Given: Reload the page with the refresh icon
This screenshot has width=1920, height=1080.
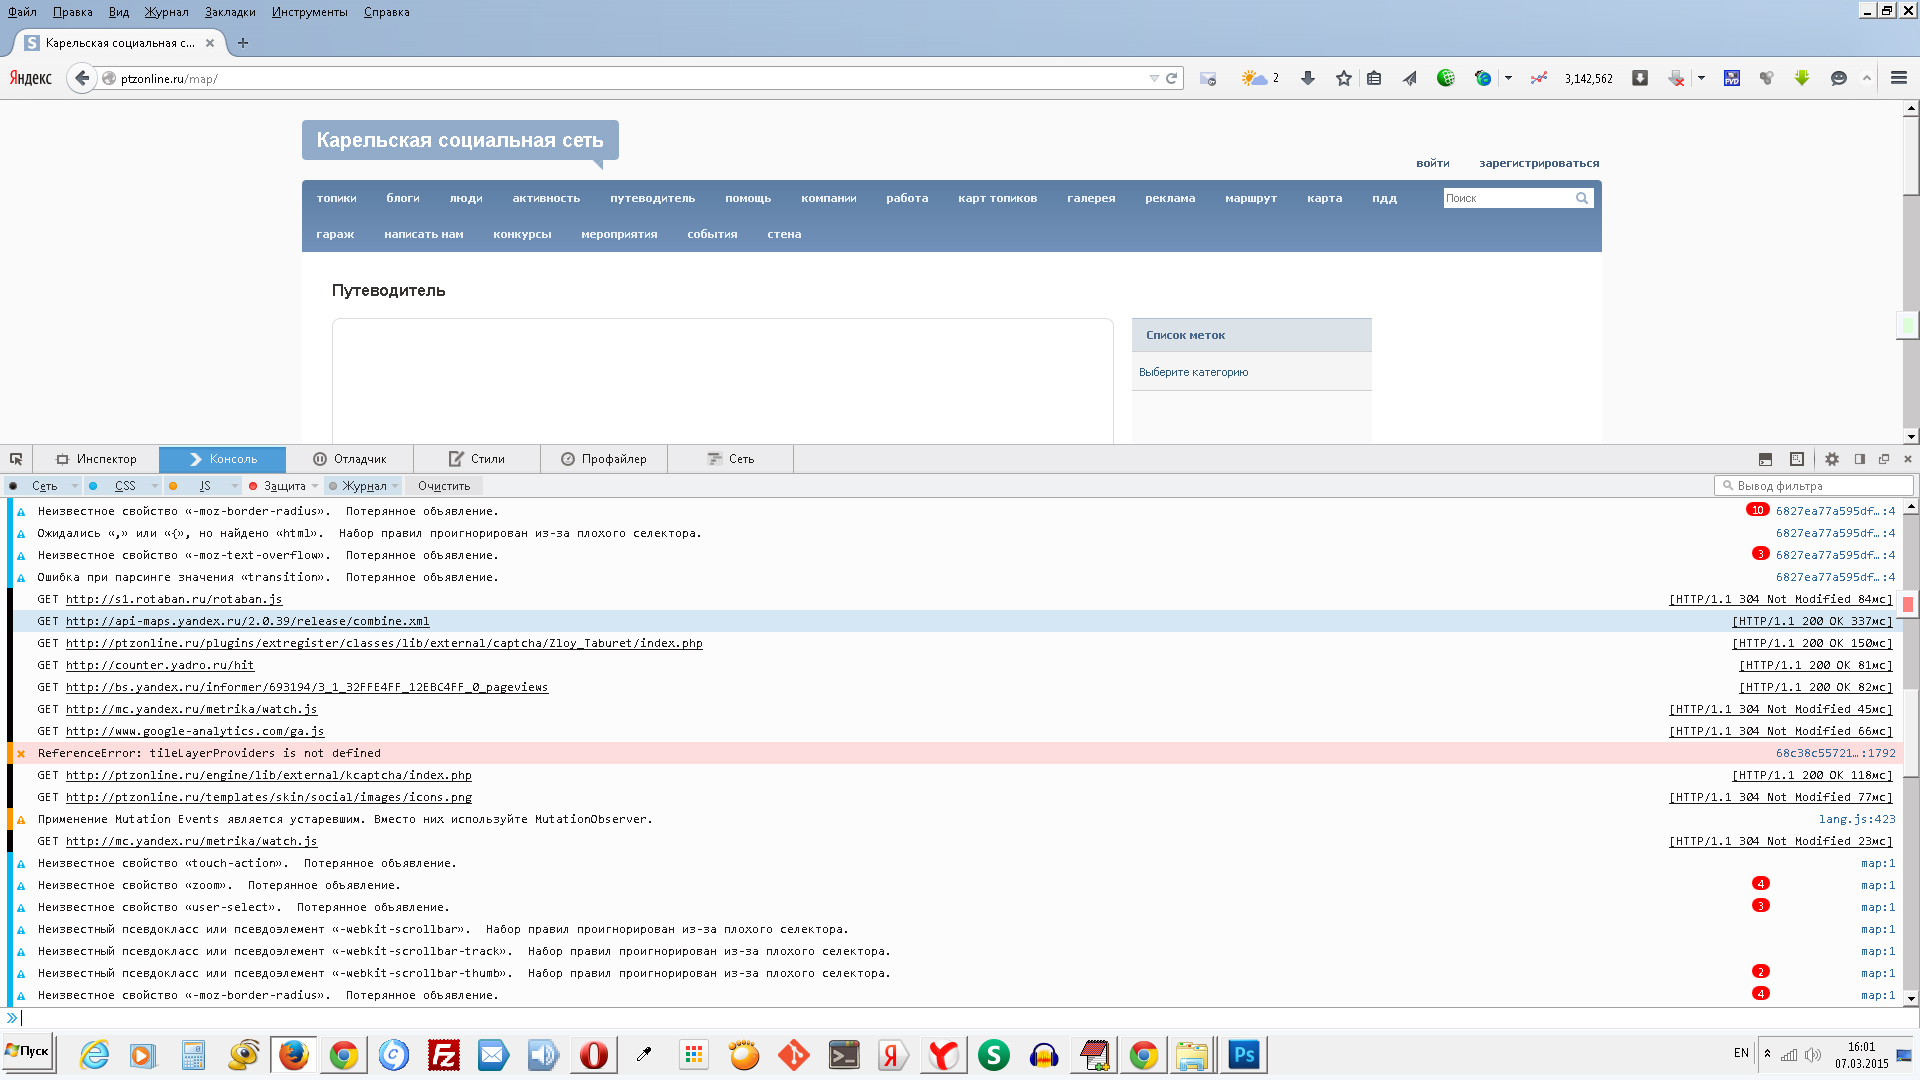Looking at the screenshot, I should pos(1171,78).
